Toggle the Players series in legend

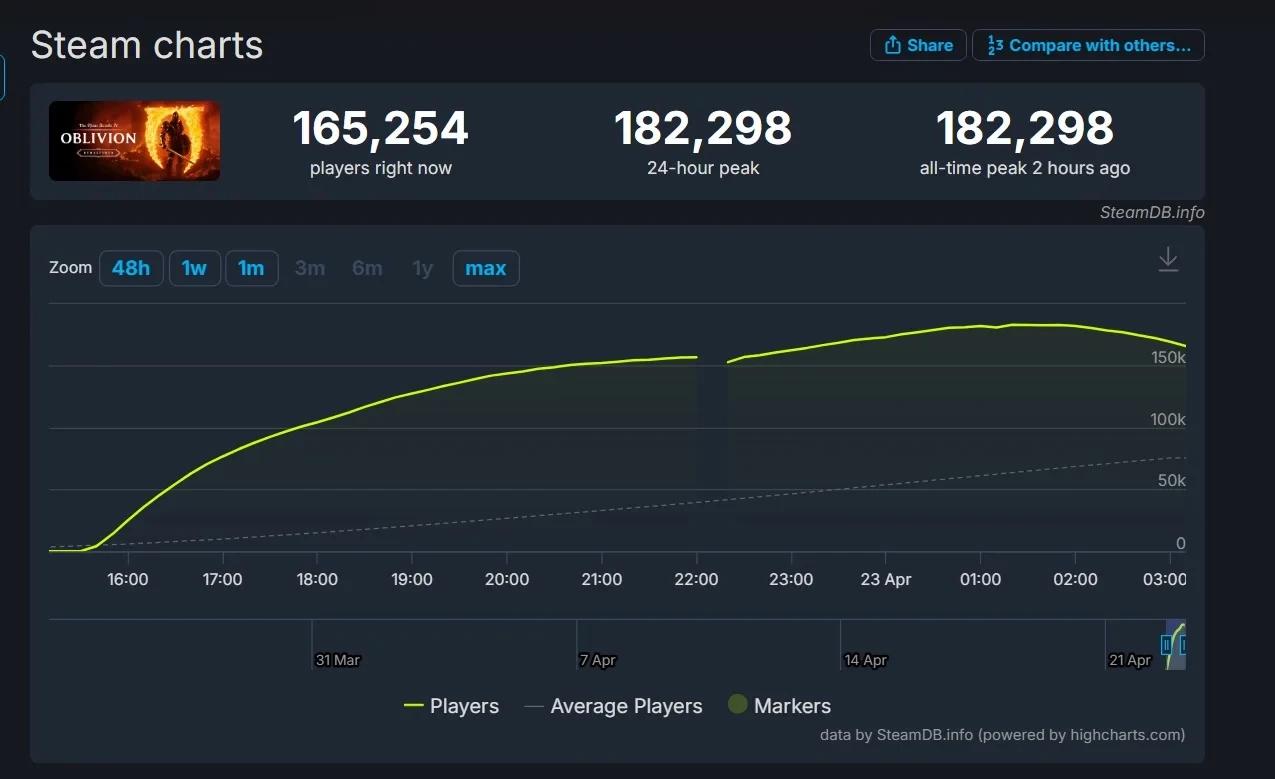coord(451,706)
